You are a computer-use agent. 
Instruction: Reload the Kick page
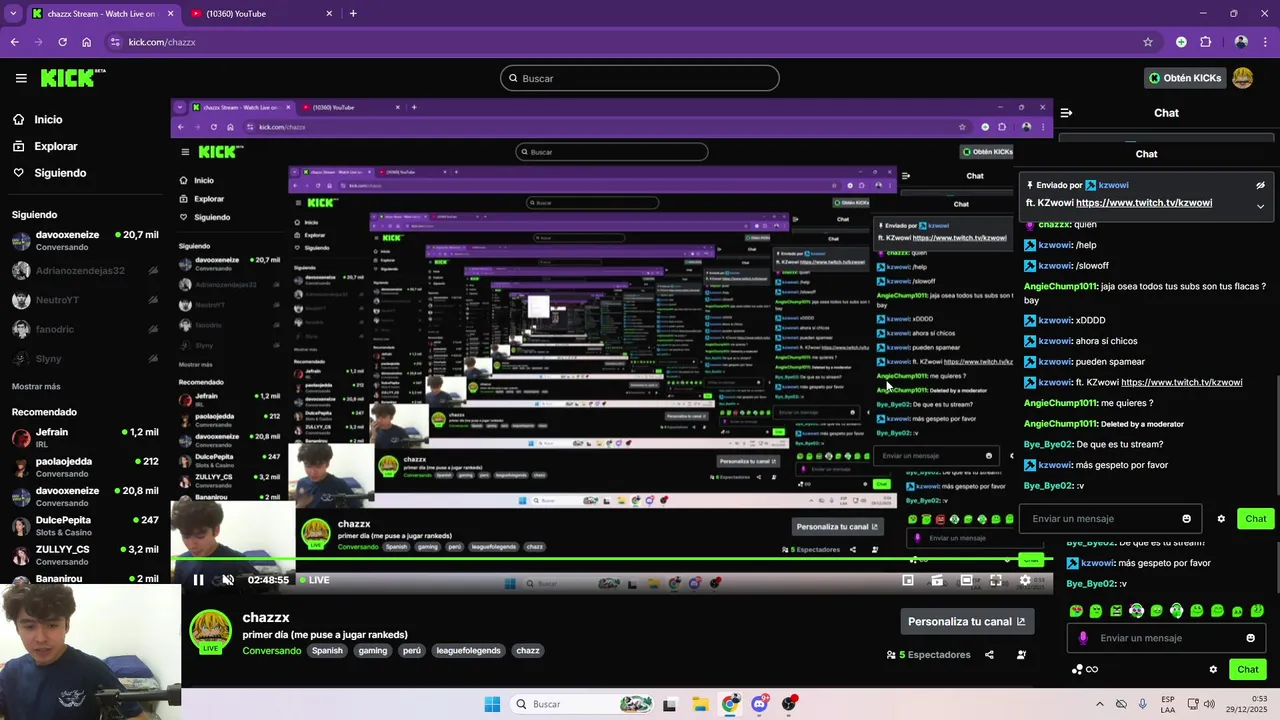coord(62,42)
